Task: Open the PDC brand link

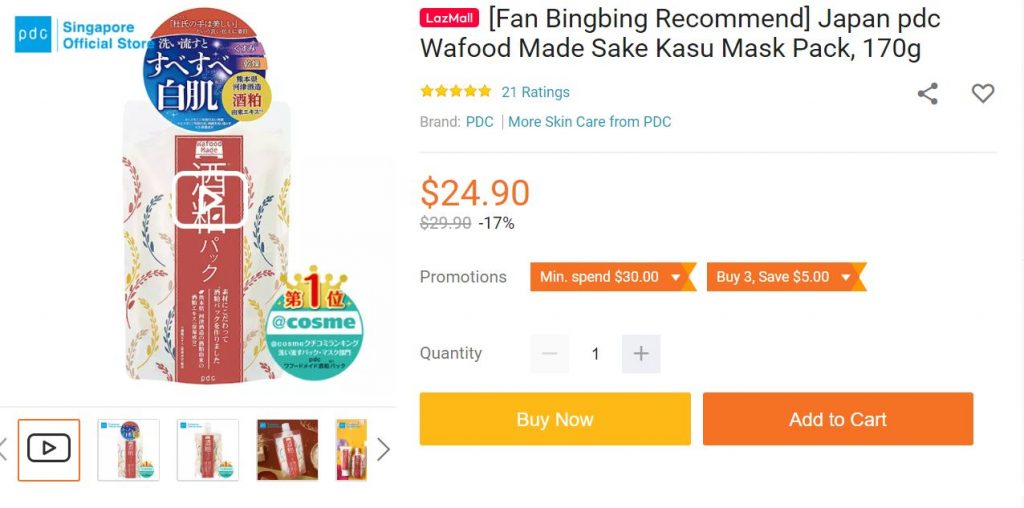Action: [479, 122]
